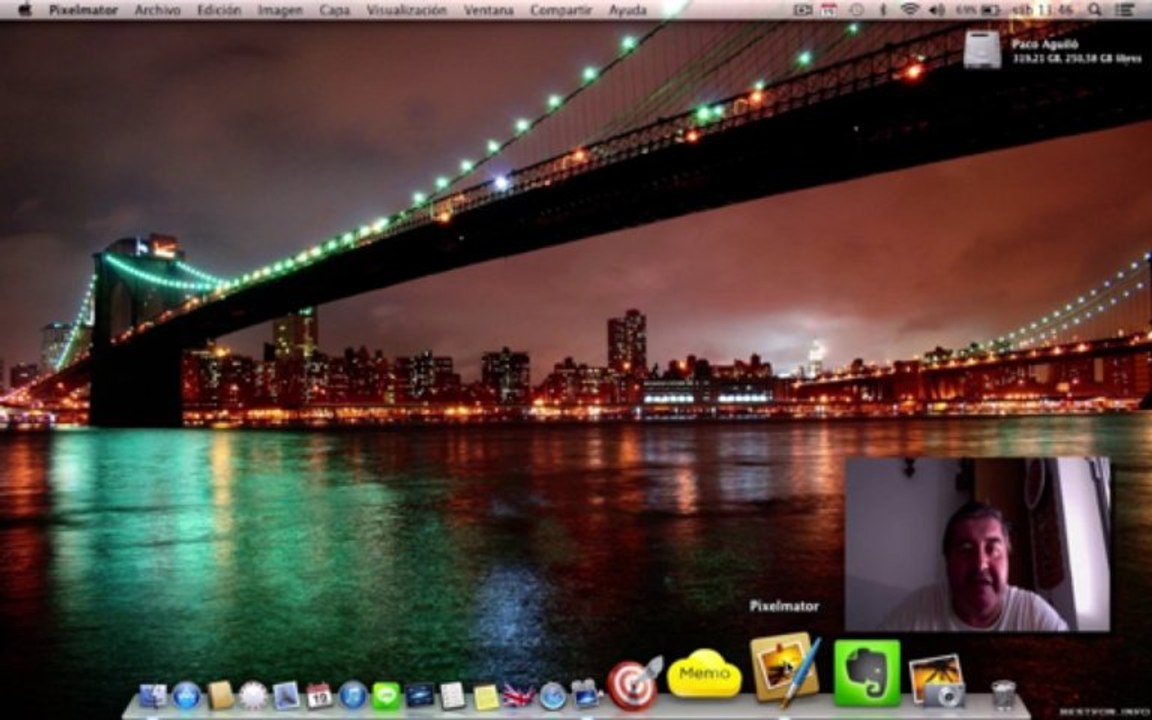The width and height of the screenshot is (1152, 720).
Task: Open the red target with pen app
Action: [634, 684]
